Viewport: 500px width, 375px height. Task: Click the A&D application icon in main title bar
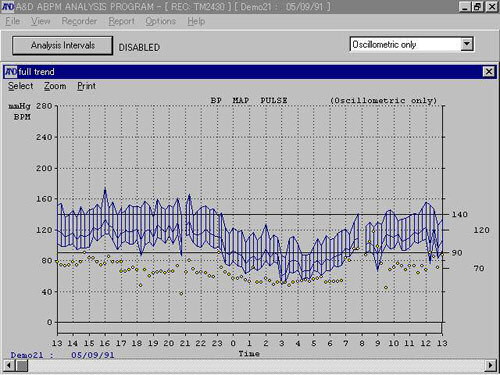[x=8, y=6]
